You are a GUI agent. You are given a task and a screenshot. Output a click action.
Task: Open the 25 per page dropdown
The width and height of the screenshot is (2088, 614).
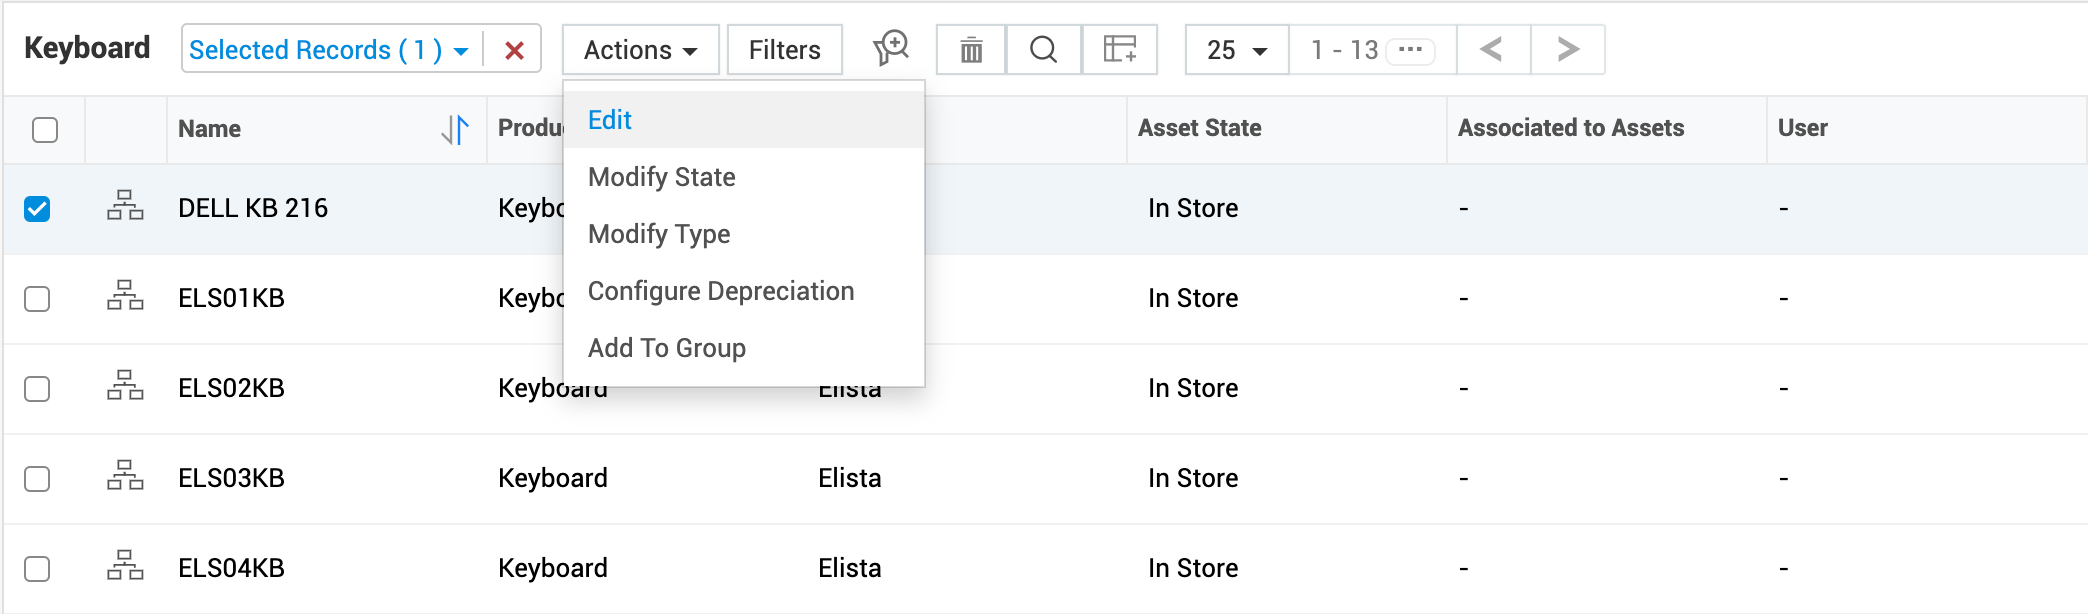1237,50
